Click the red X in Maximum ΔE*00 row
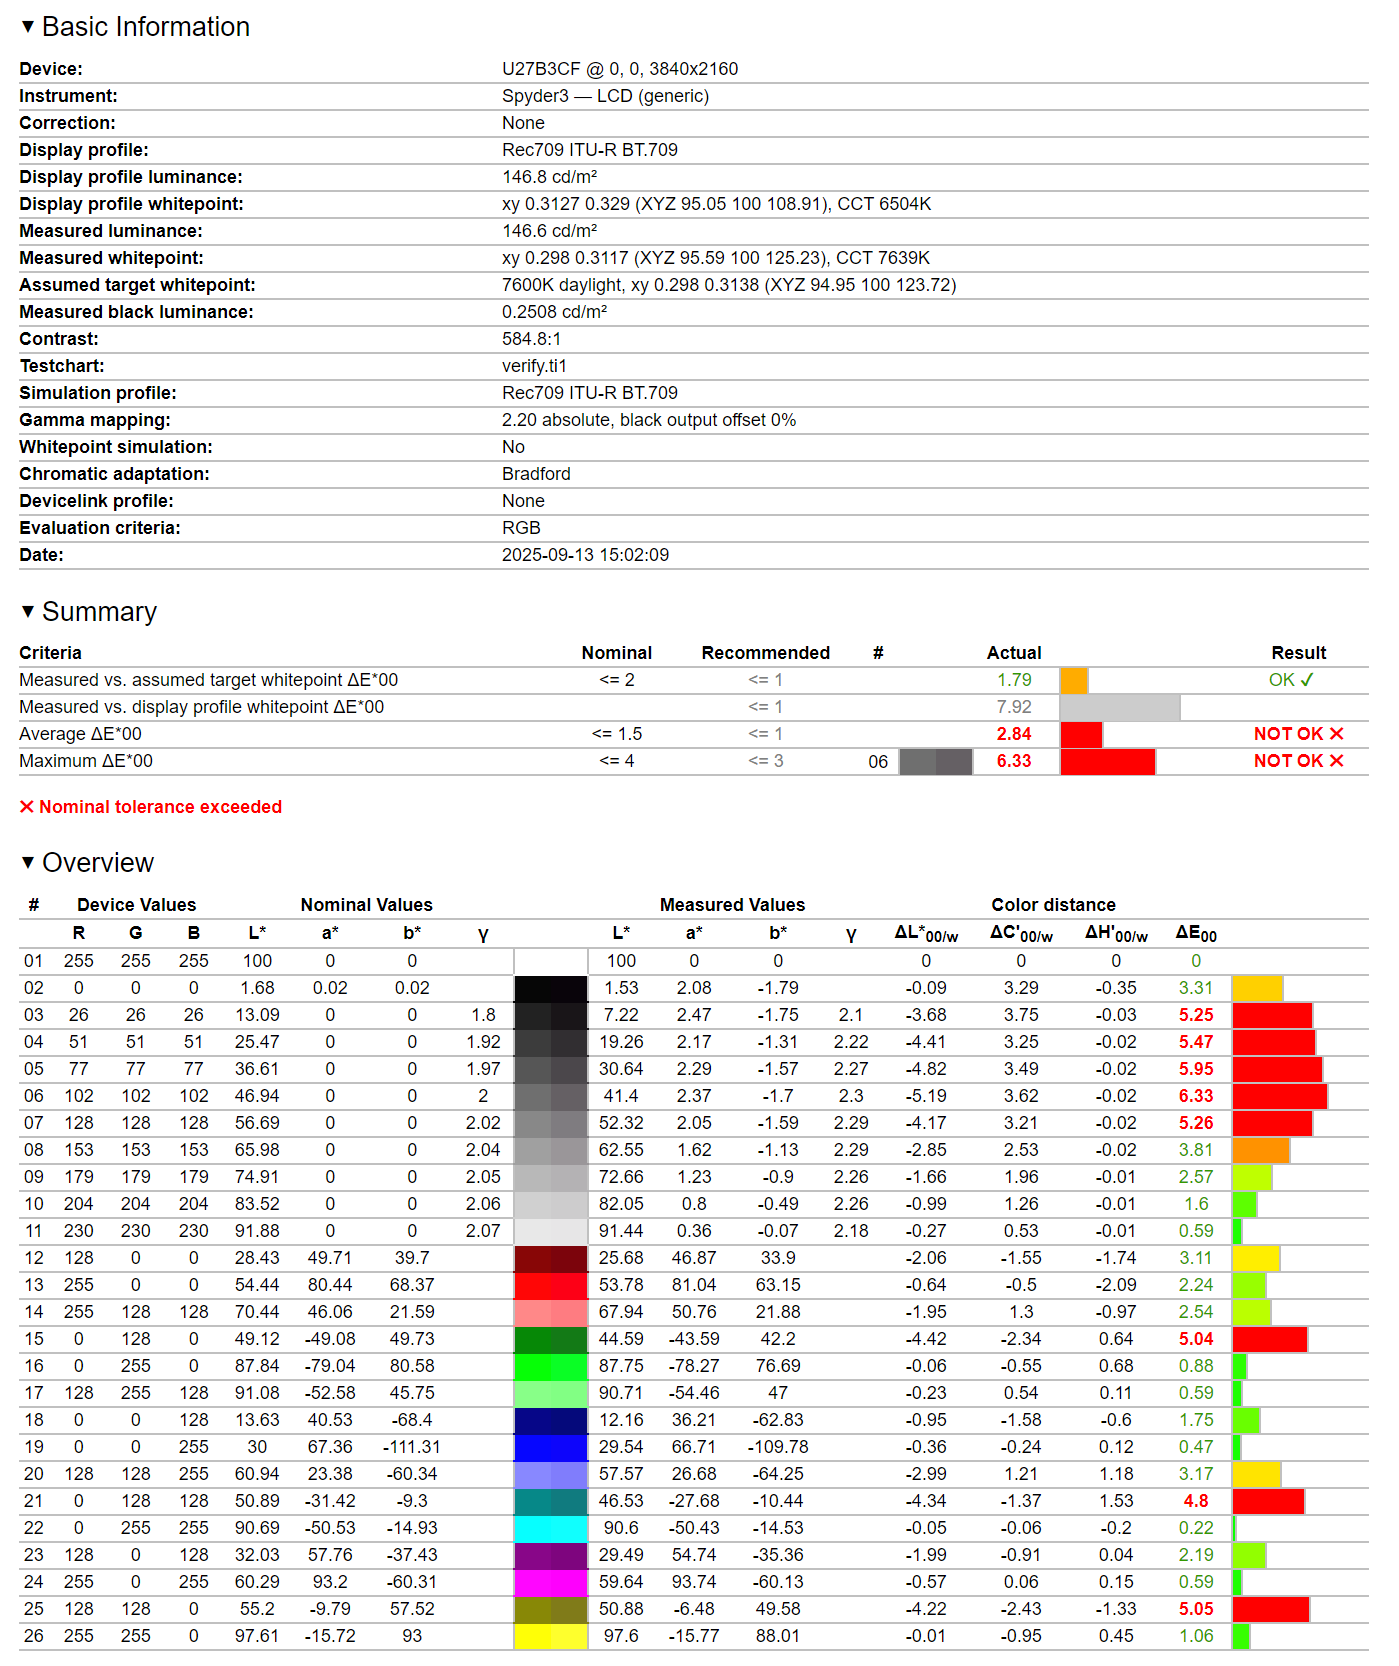 pyautogui.click(x=1337, y=761)
